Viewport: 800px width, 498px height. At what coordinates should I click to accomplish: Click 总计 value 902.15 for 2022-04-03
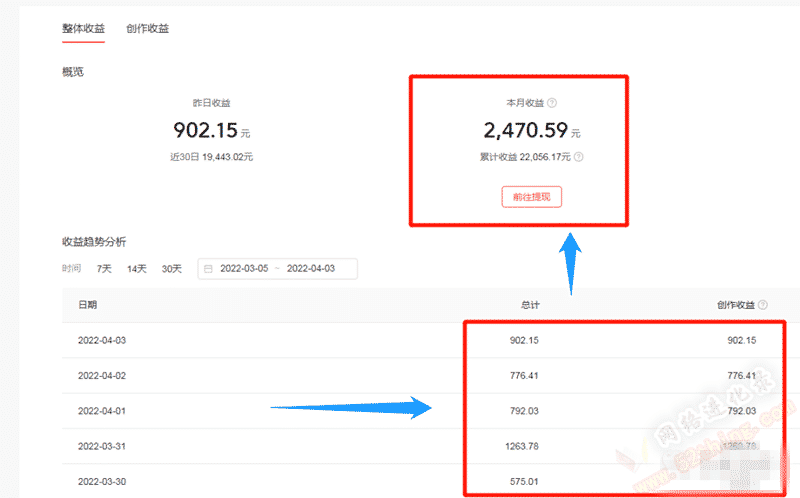pos(524,340)
